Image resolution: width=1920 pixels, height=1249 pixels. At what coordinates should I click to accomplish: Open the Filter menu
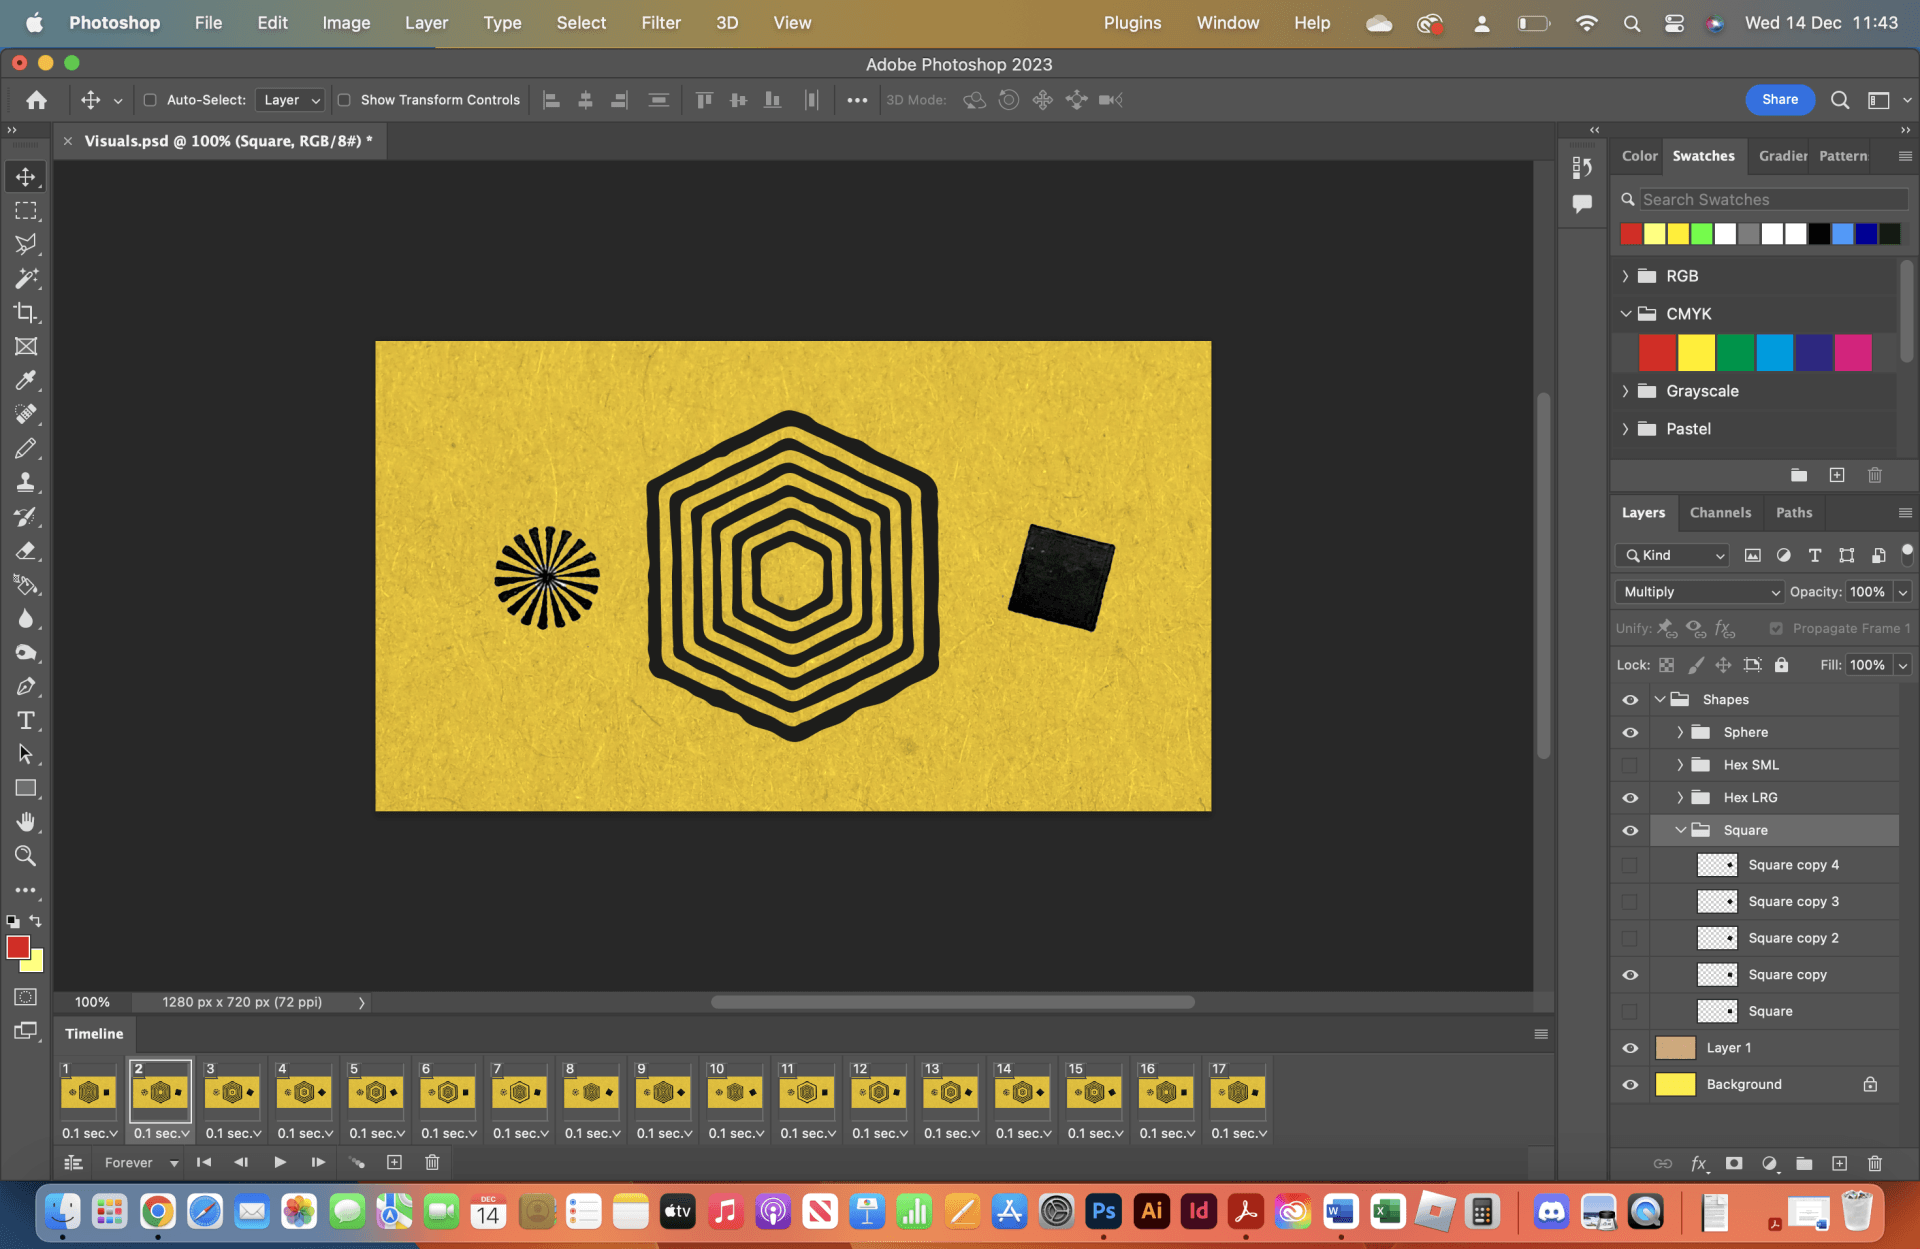(660, 23)
